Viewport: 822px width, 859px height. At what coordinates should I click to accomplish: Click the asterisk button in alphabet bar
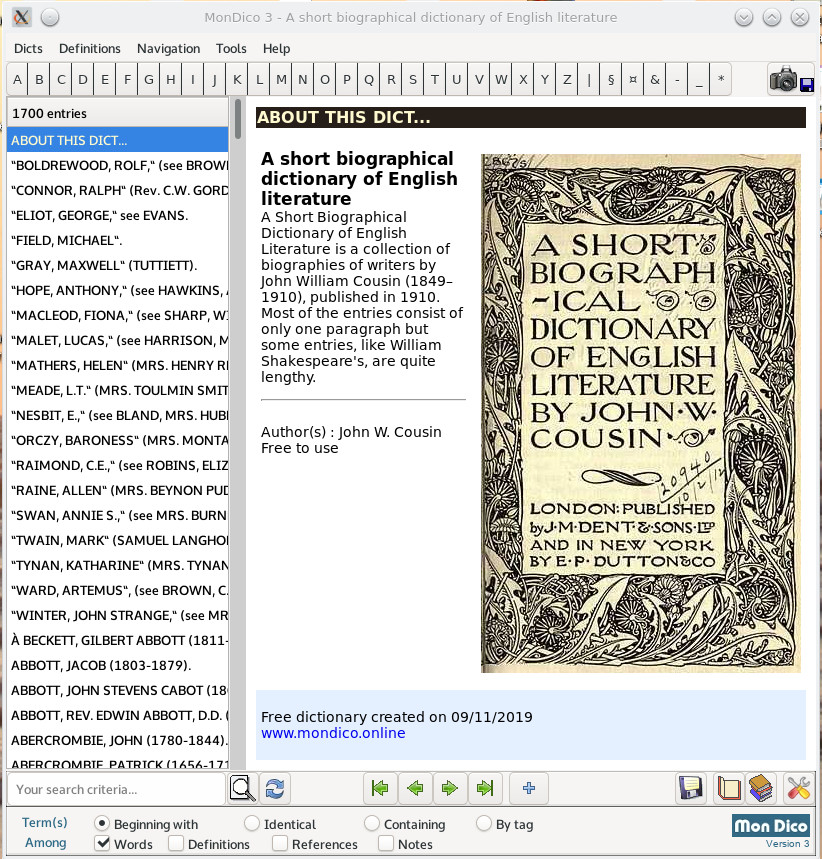tap(721, 79)
